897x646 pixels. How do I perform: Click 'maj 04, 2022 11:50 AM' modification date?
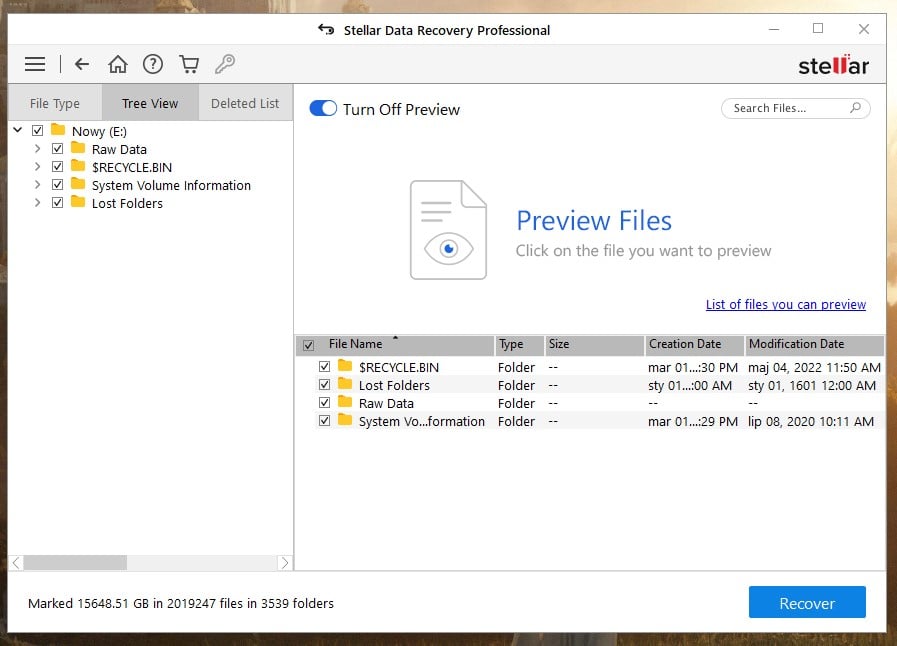[814, 367]
